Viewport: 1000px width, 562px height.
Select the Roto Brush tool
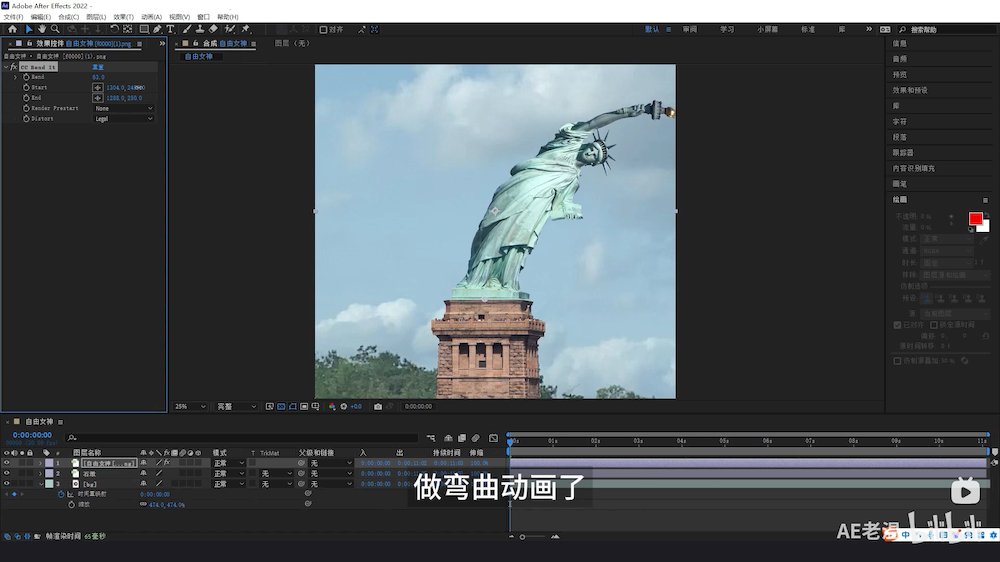230,29
